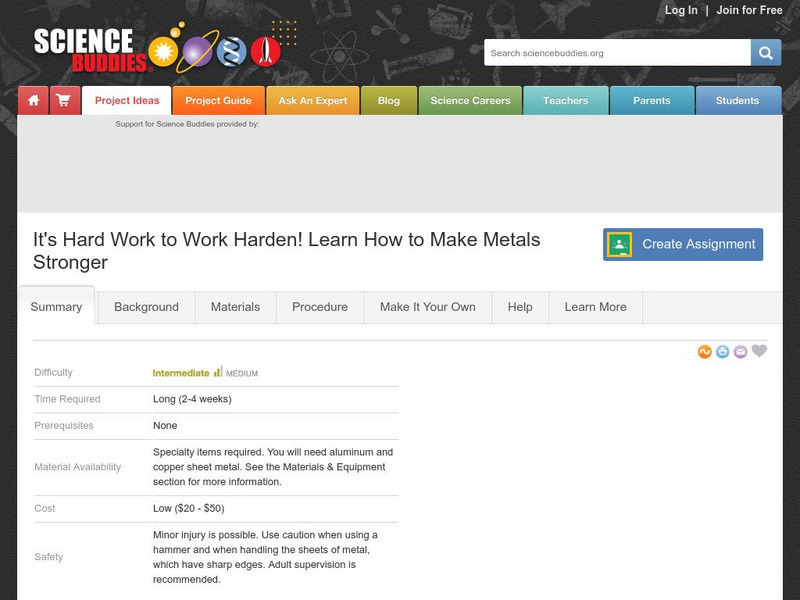Click the rocket icon in the Science Buddies logo
This screenshot has width=800, height=600.
click(x=262, y=50)
